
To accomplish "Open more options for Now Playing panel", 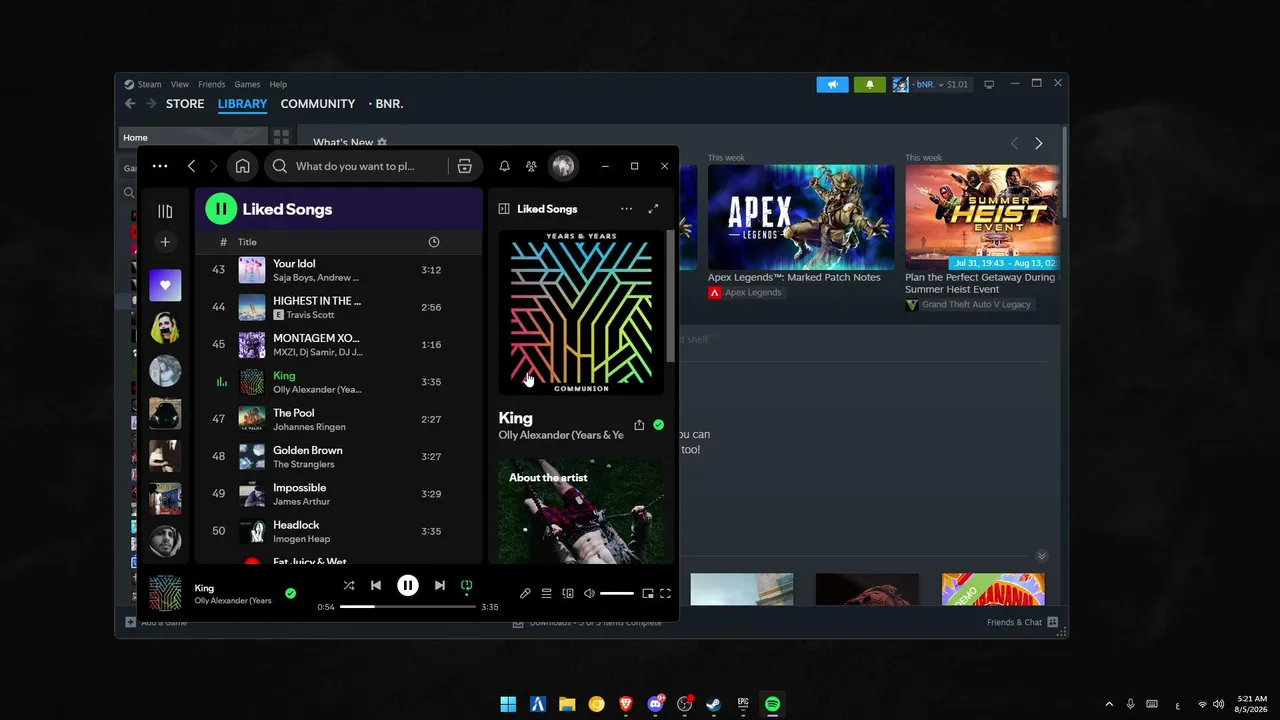I will click(x=626, y=209).
